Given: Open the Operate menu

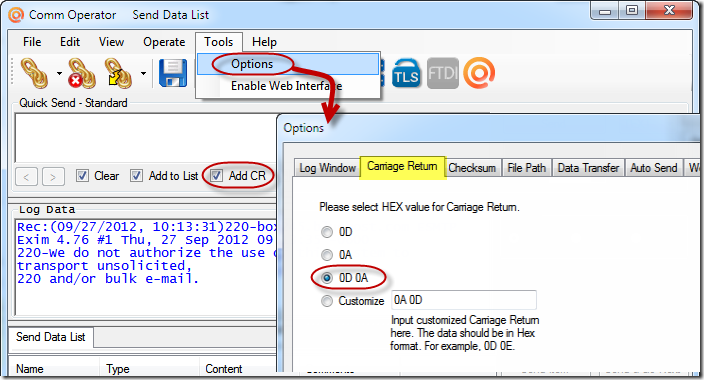Looking at the screenshot, I should pyautogui.click(x=164, y=42).
